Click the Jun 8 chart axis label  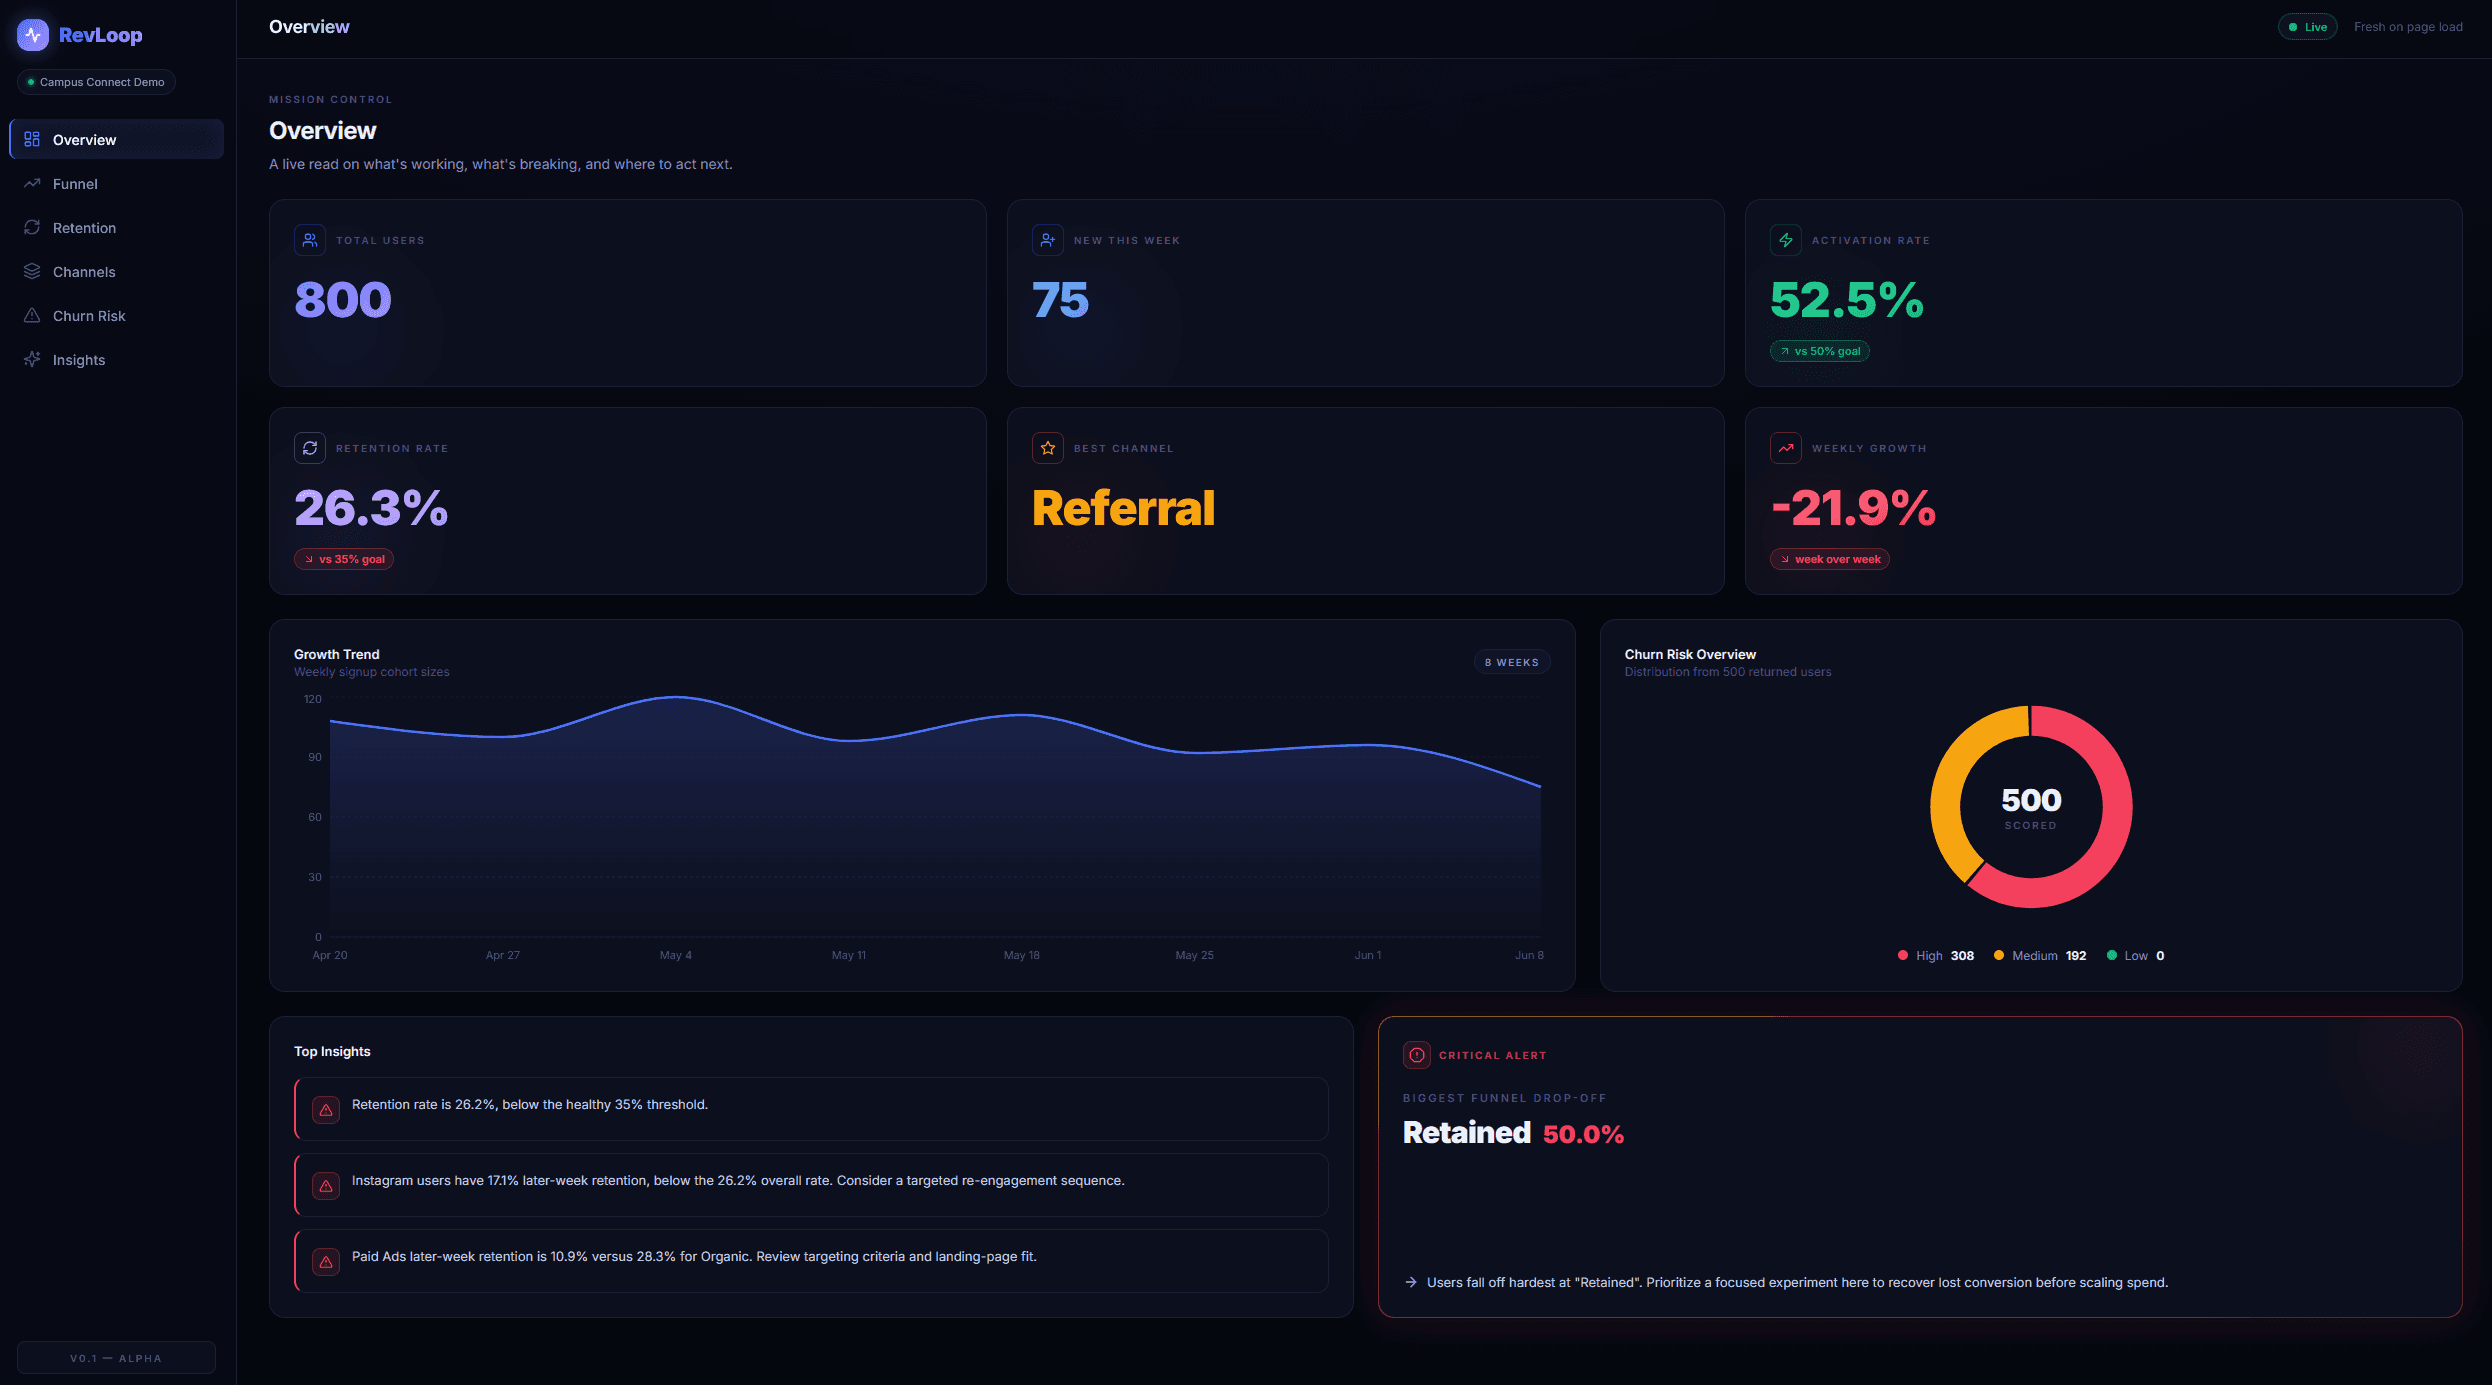coord(1530,955)
